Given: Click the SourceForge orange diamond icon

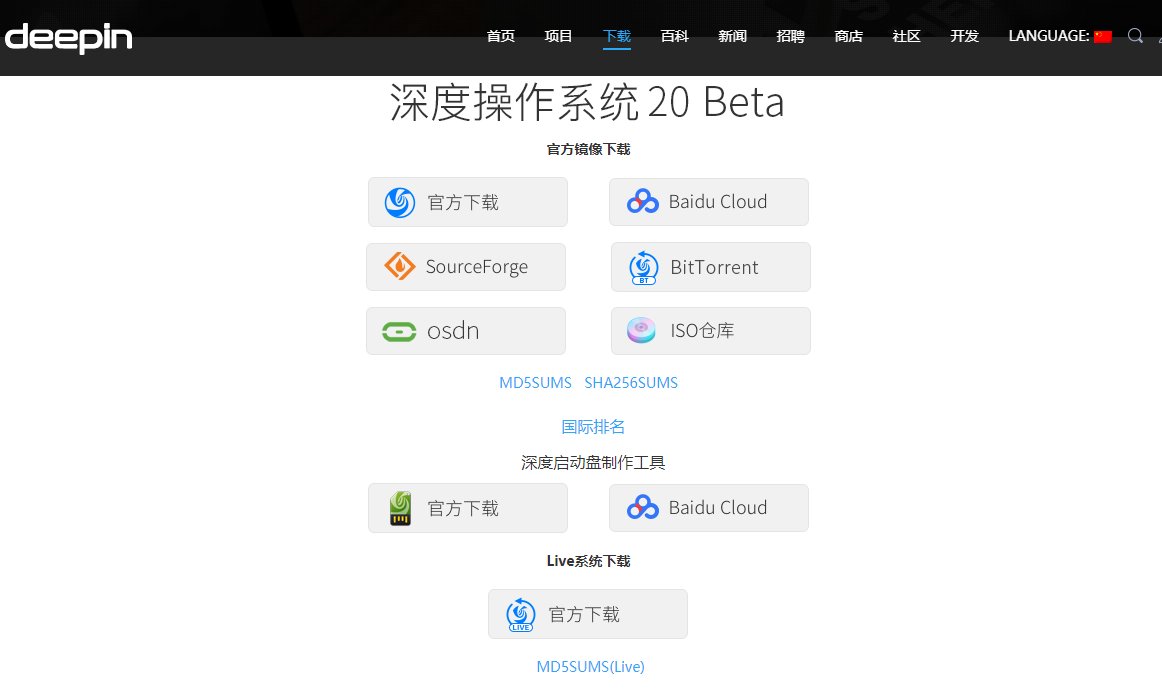Looking at the screenshot, I should [x=399, y=266].
